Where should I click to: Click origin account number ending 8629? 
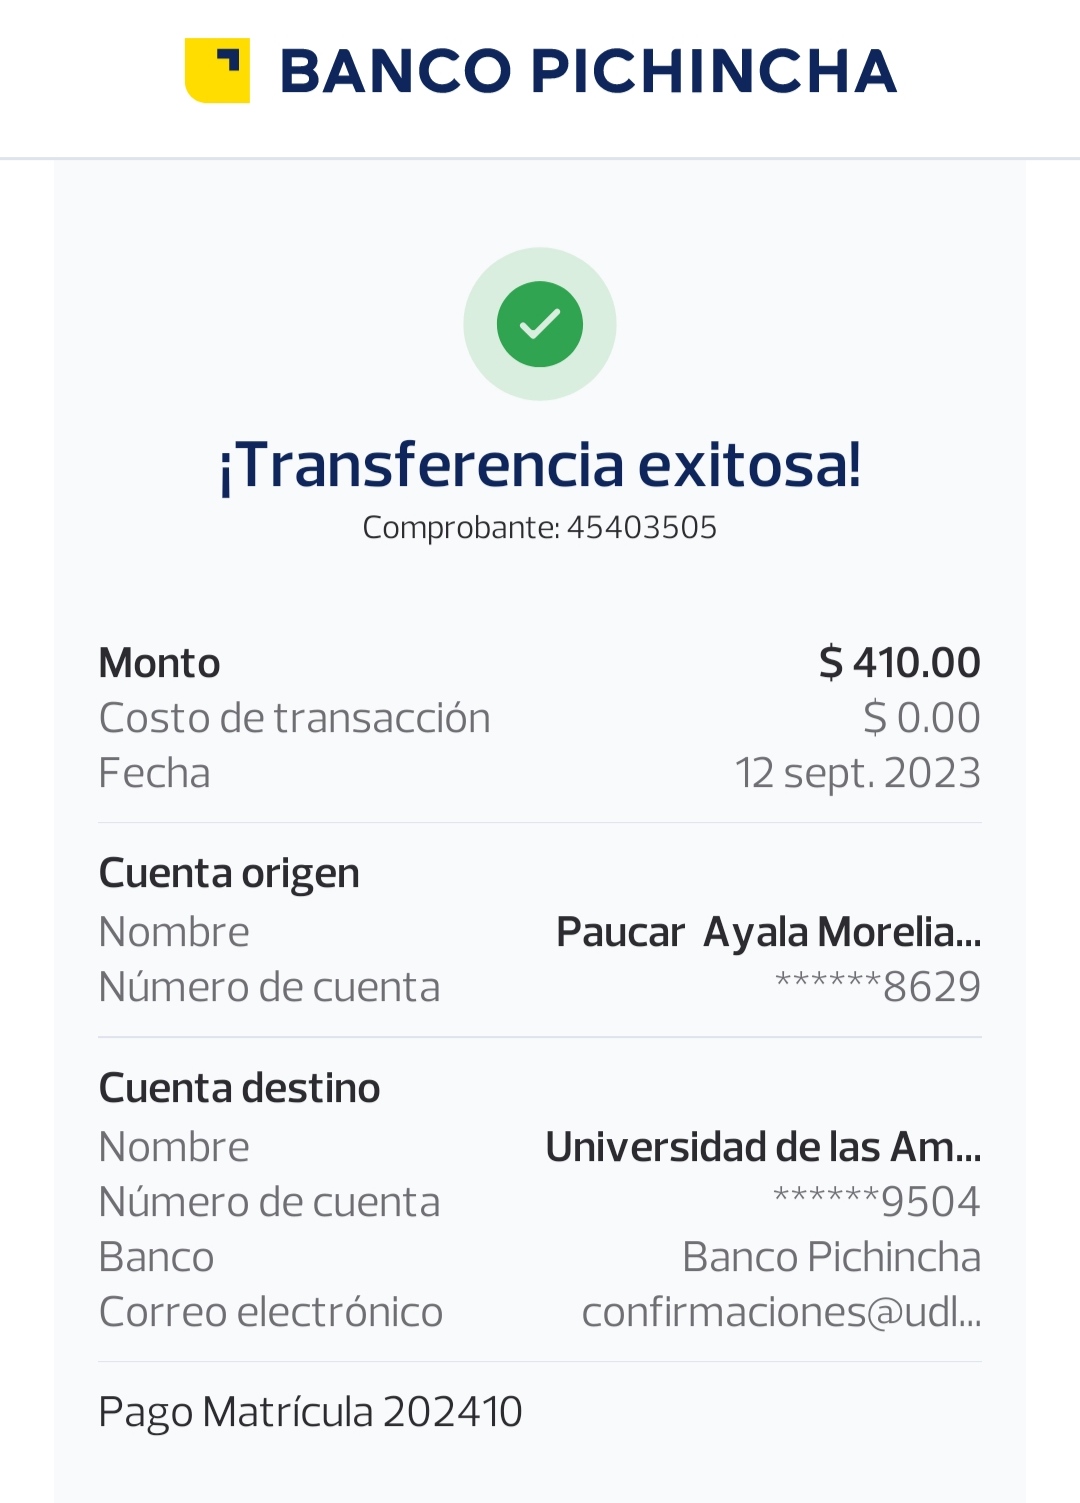point(878,987)
